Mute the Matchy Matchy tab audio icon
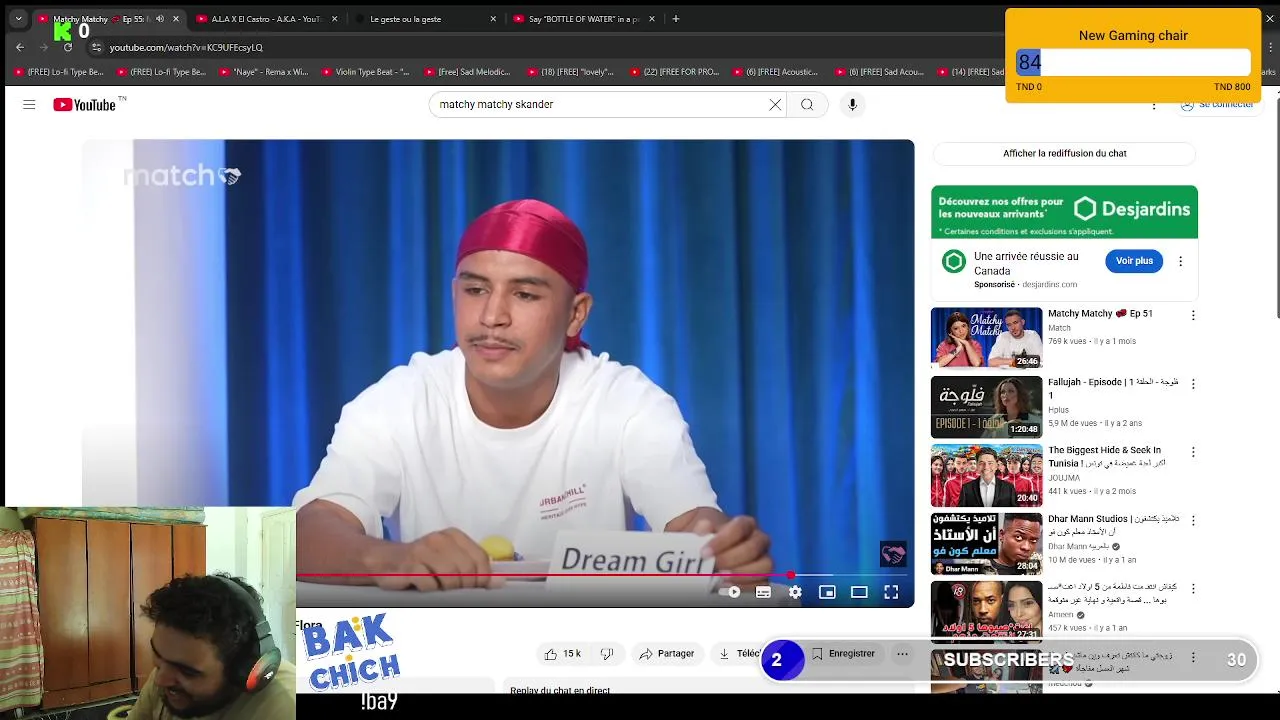The image size is (1280, 720). (x=160, y=19)
